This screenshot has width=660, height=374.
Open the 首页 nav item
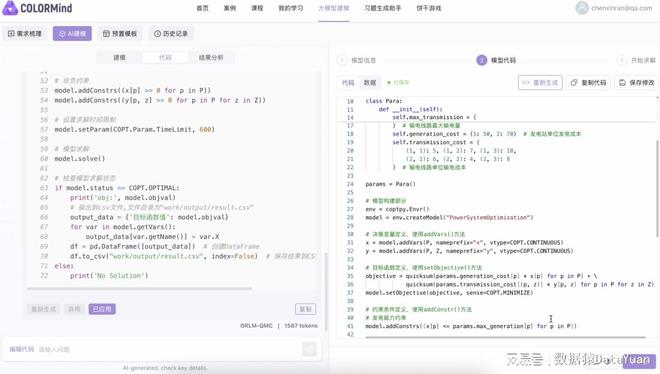pyautogui.click(x=202, y=8)
